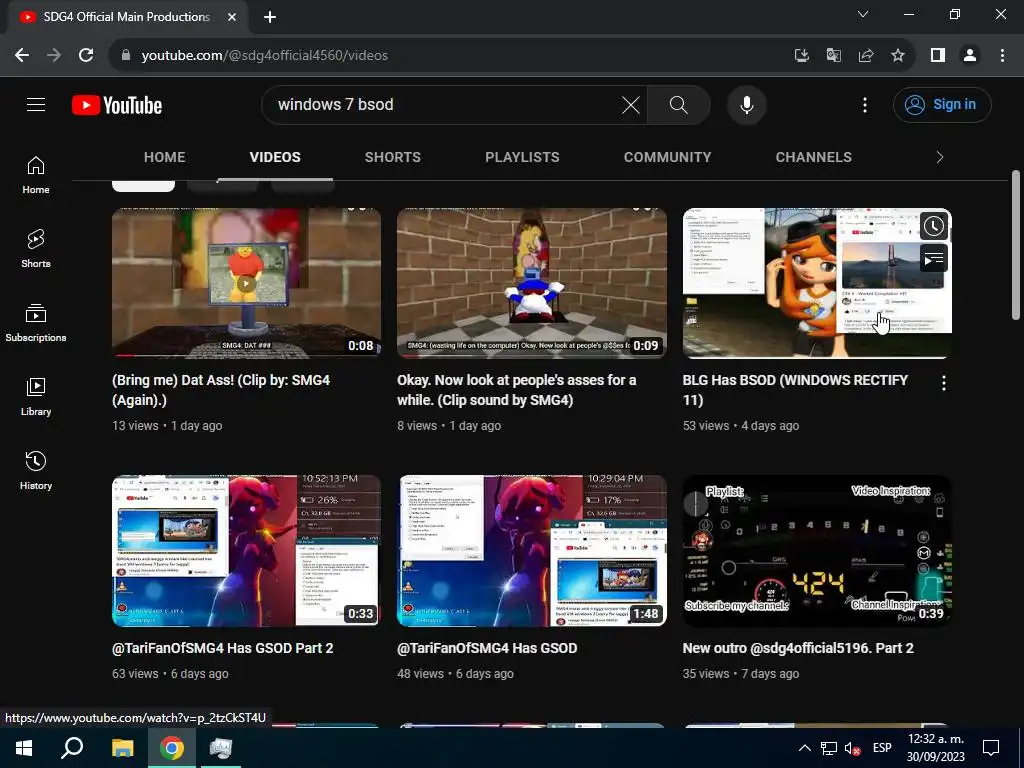Image resolution: width=1024 pixels, height=768 pixels.
Task: Click '53 views • 4 days ago' text
Action: coord(741,426)
